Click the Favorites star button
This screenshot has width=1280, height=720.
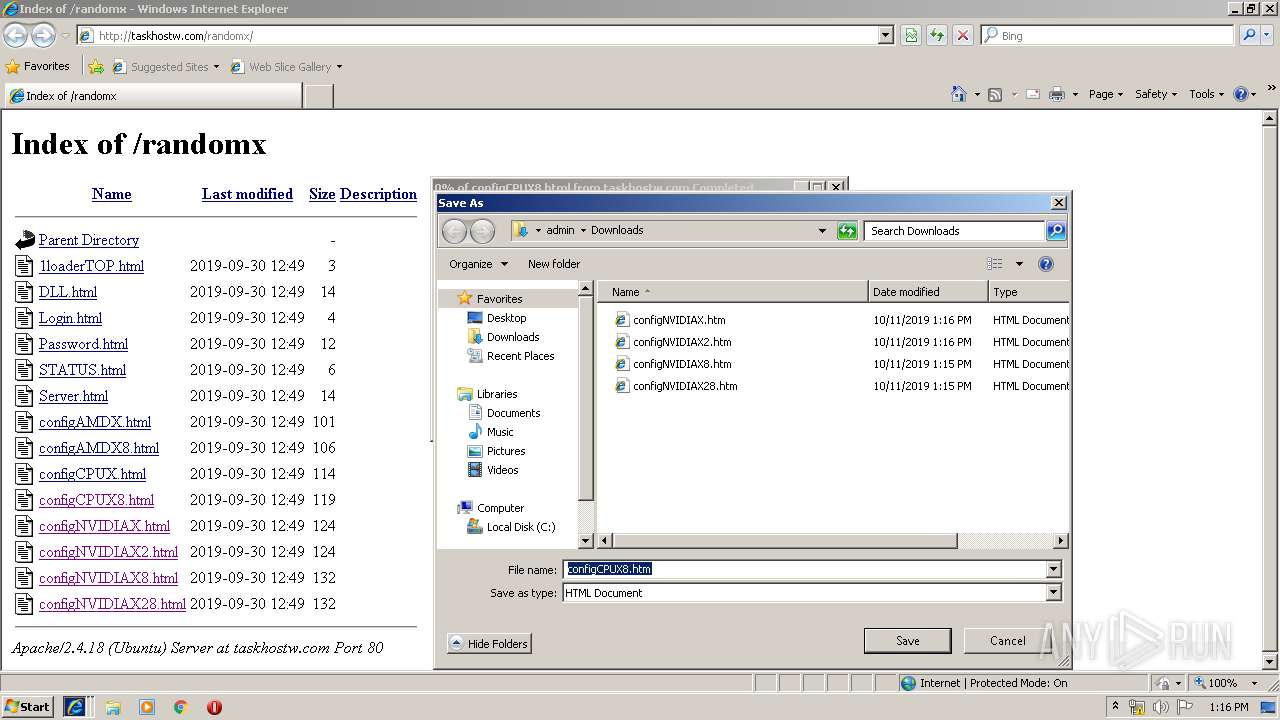point(38,66)
